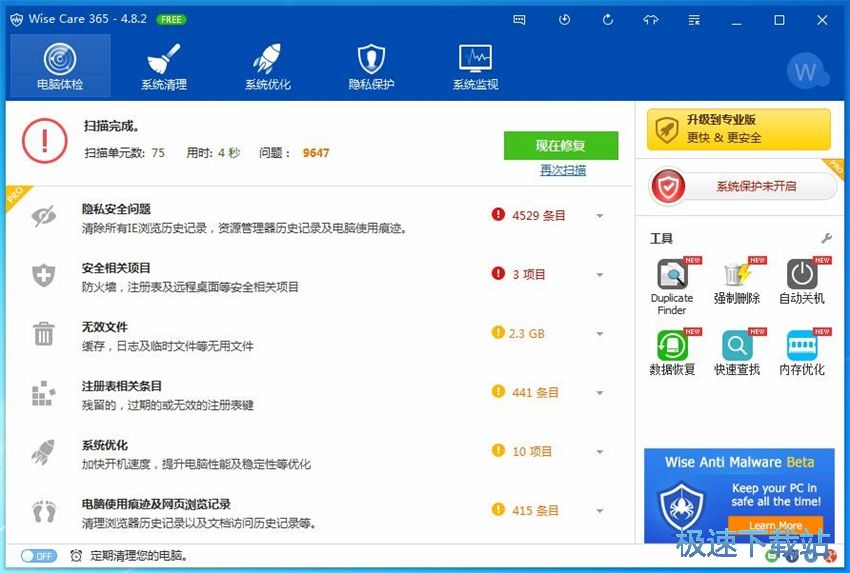Screen dimensions: 850x573
Task: Click the 升级到专业版 upgrade banner
Action: [x=738, y=129]
